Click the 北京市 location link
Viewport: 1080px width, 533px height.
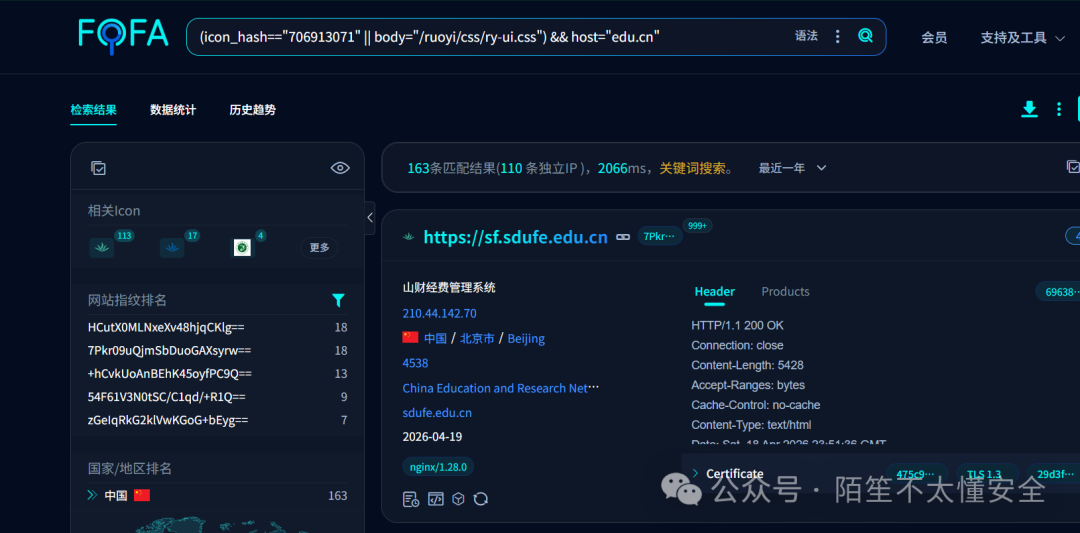point(477,338)
